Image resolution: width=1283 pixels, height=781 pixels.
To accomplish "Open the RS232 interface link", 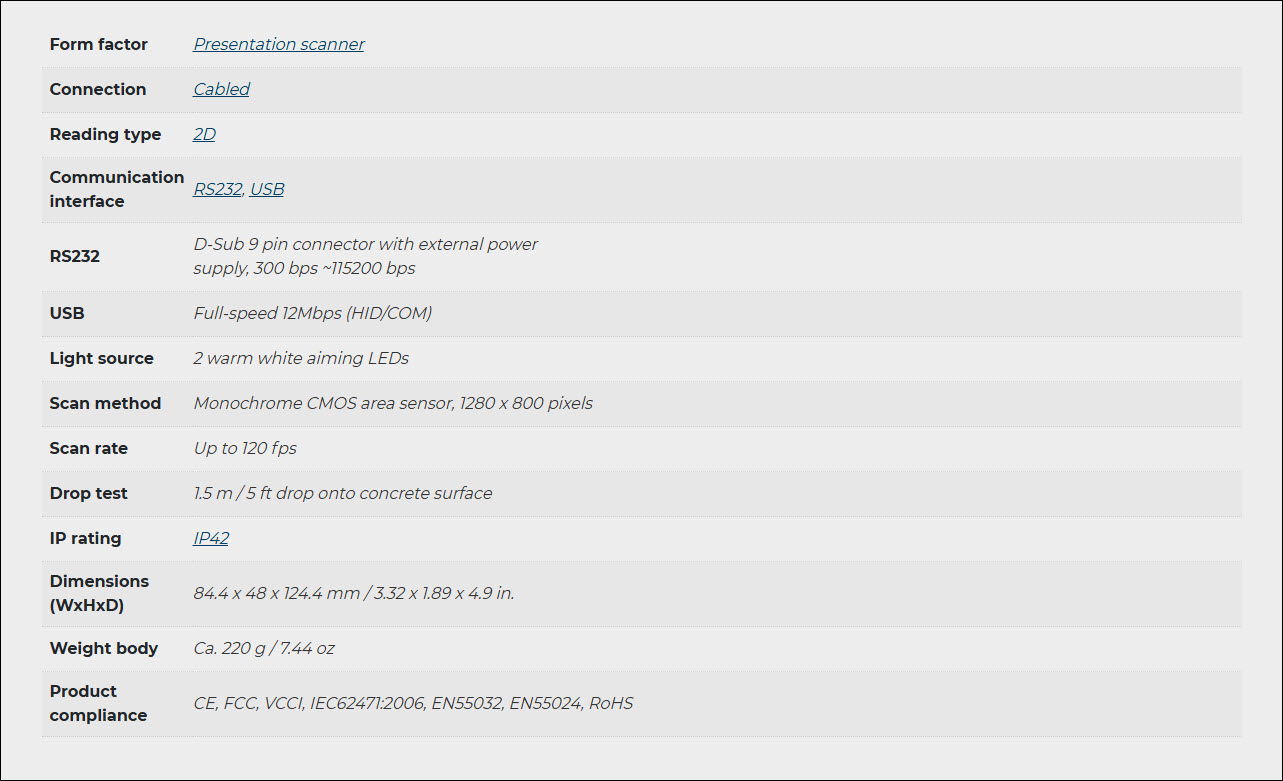I will click(217, 189).
